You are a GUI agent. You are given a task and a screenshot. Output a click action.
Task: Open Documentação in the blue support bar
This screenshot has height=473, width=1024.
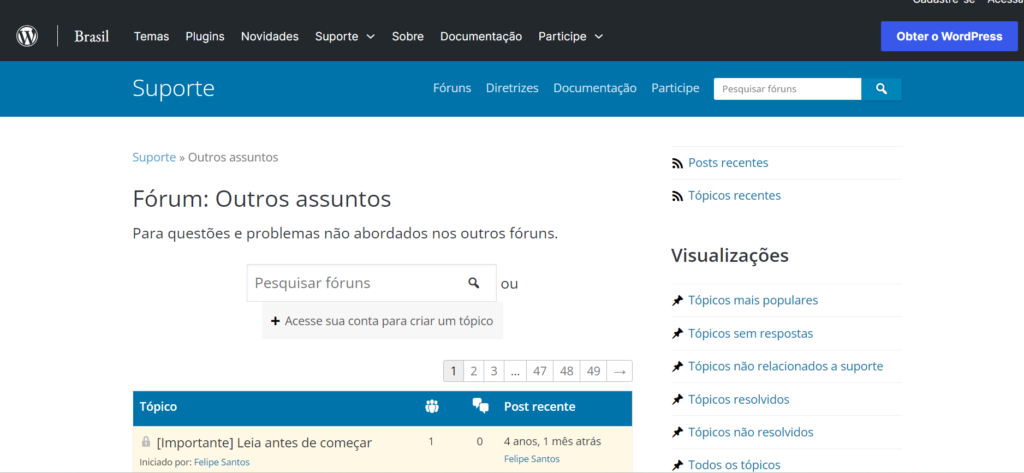[595, 88]
